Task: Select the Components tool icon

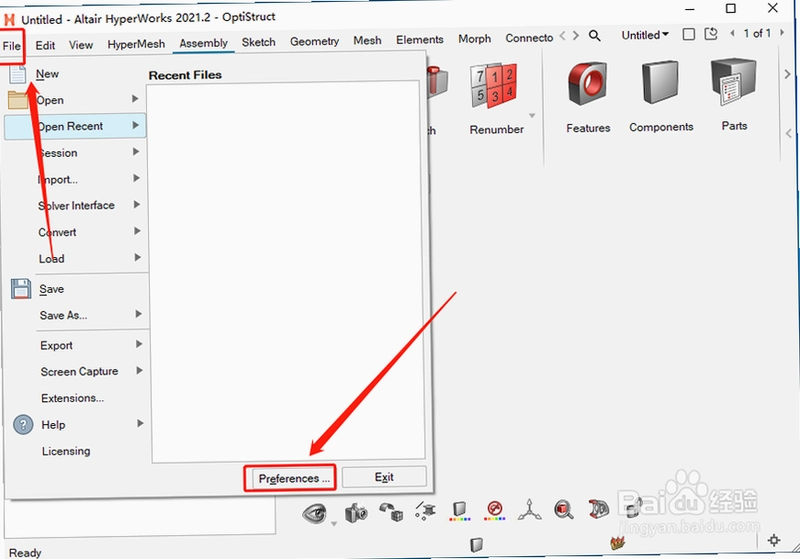Action: pos(660,83)
